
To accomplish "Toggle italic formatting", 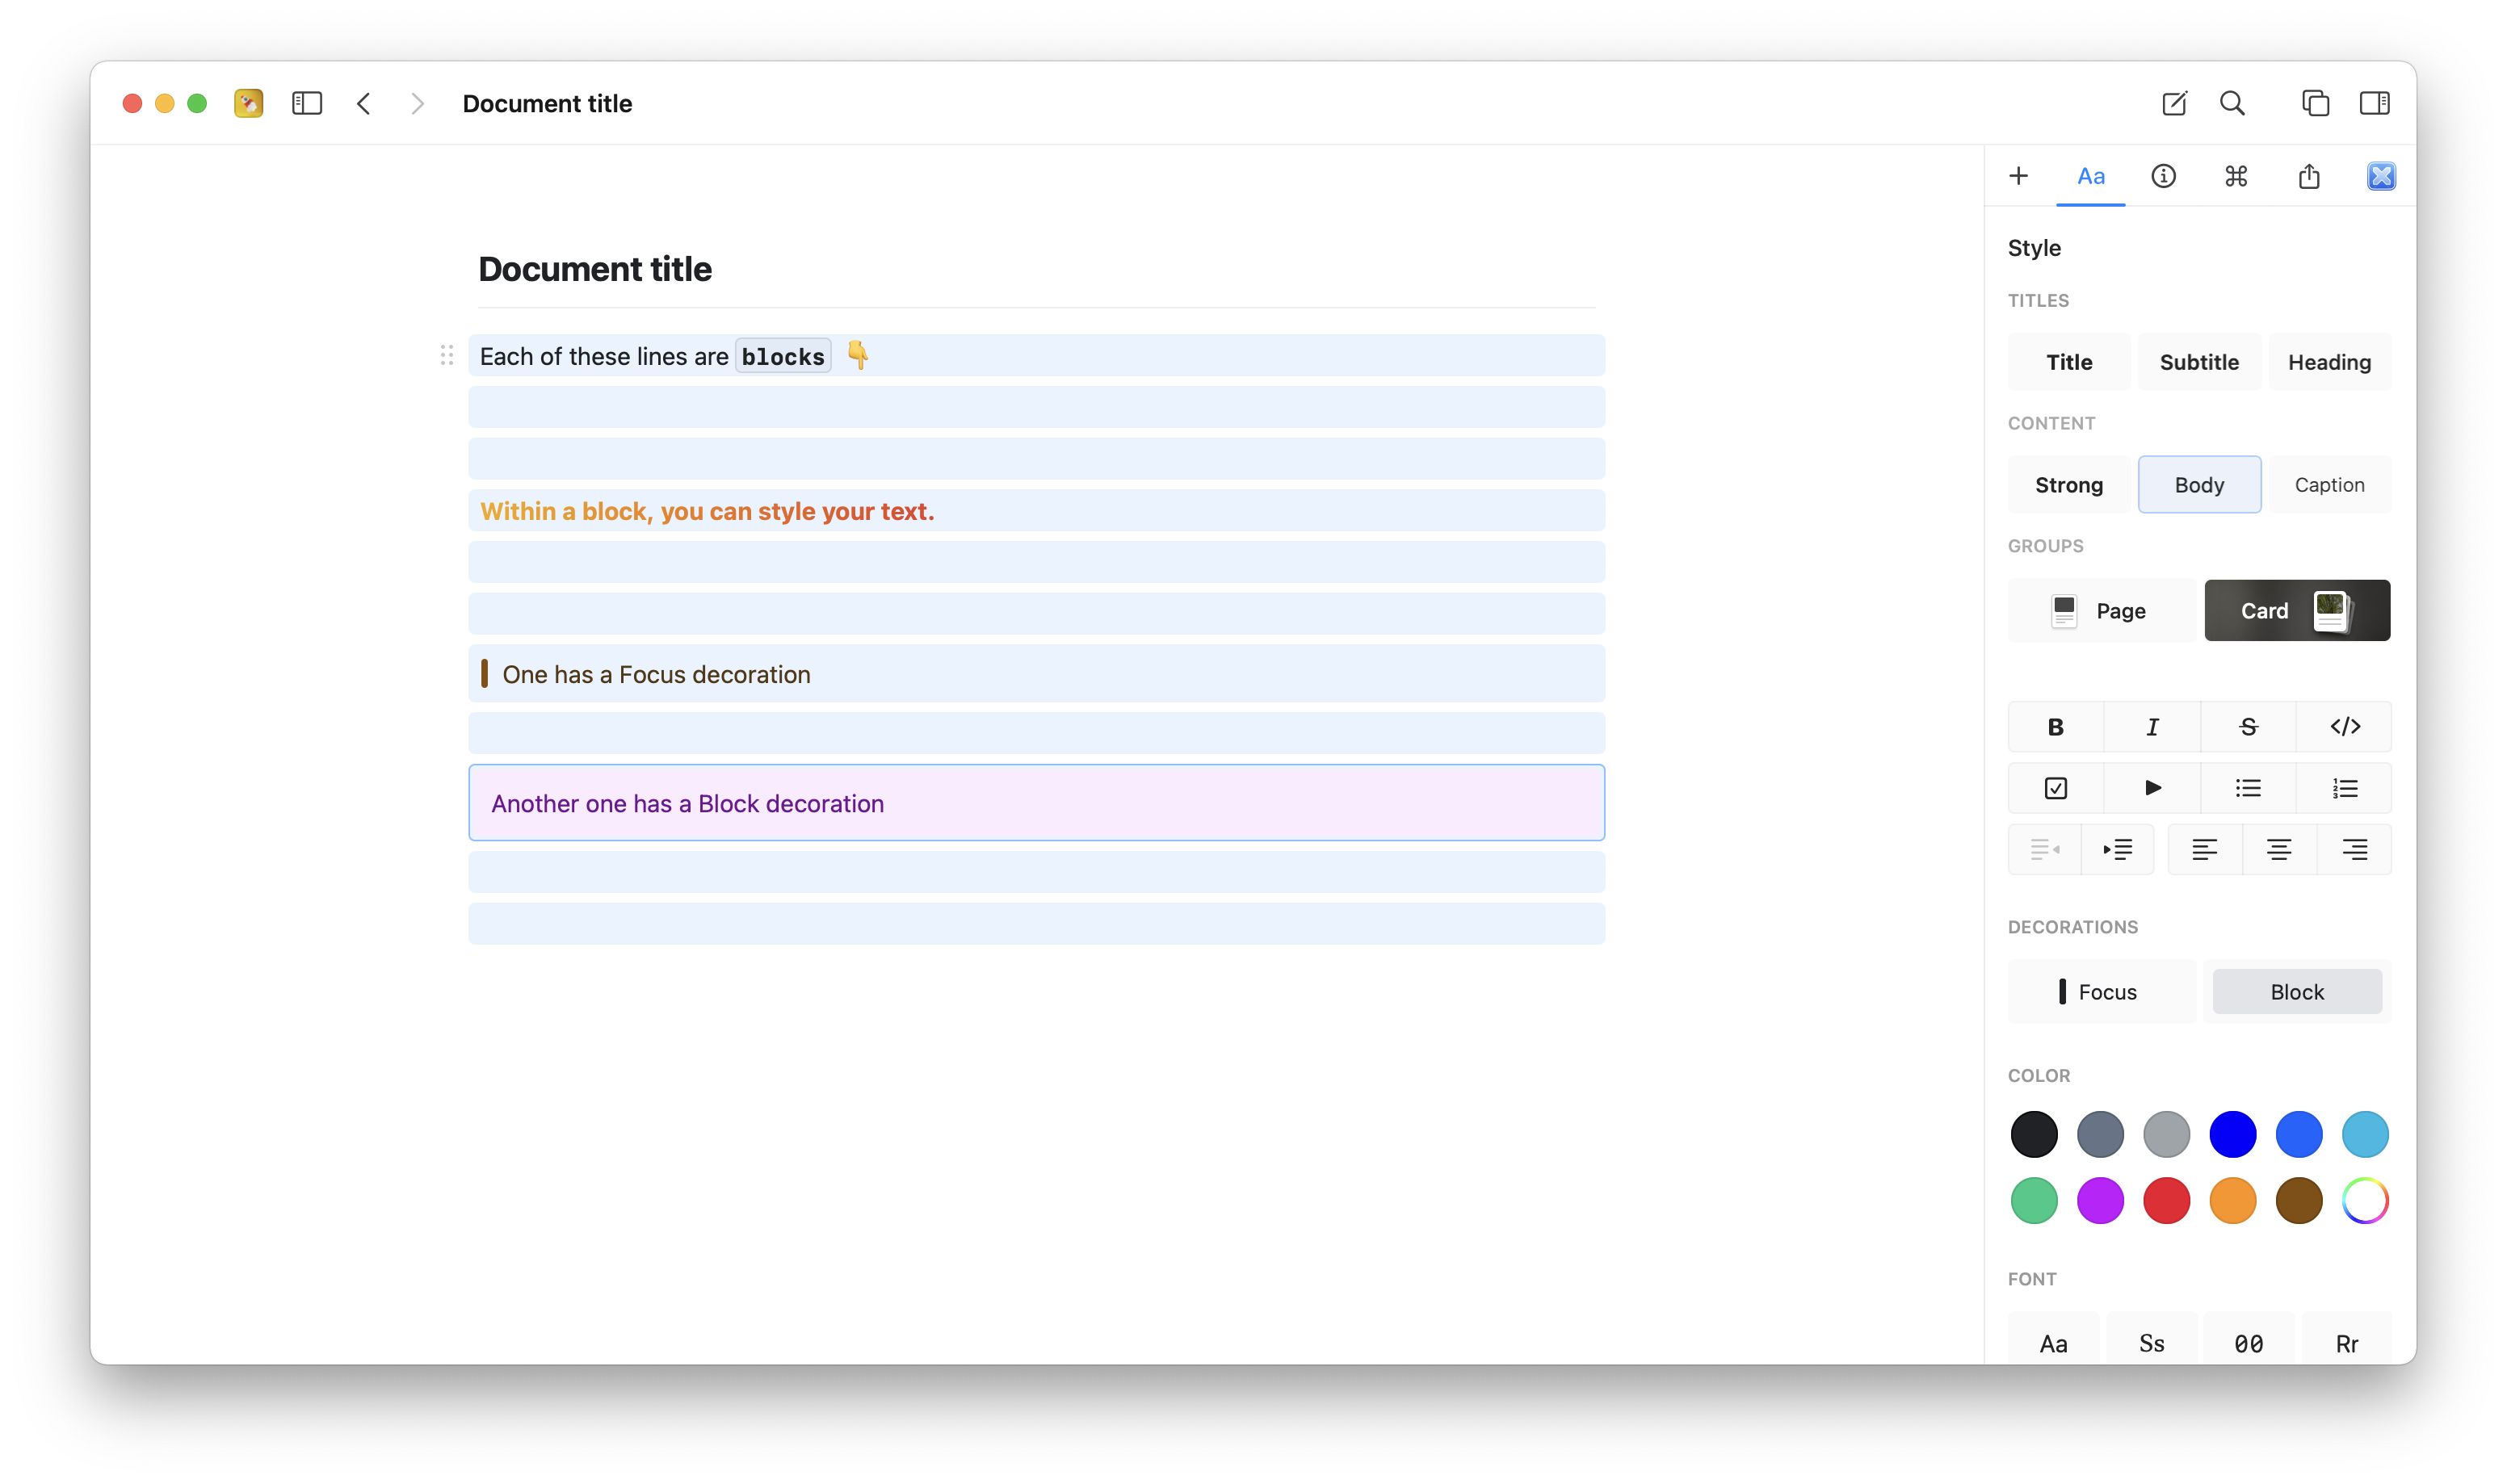I will coord(2152,727).
